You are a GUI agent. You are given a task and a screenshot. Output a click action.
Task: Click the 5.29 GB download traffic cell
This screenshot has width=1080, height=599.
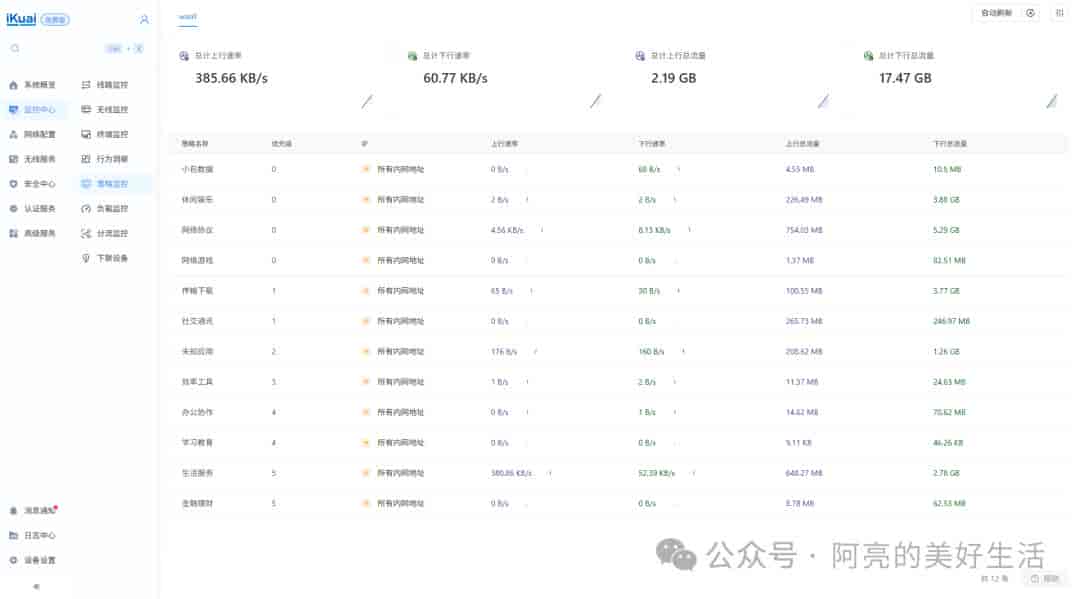(946, 230)
